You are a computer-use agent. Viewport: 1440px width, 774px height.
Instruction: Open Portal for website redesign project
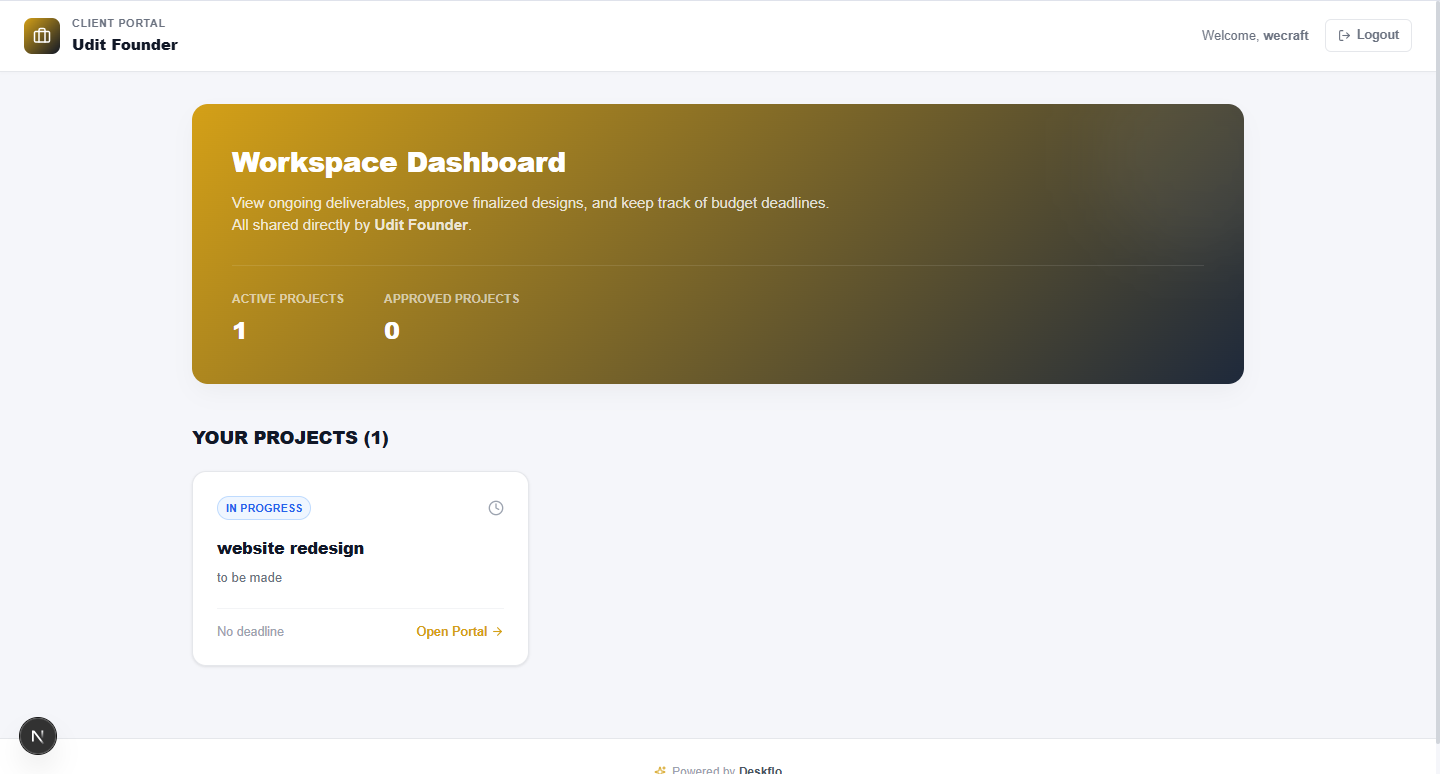[x=459, y=631]
